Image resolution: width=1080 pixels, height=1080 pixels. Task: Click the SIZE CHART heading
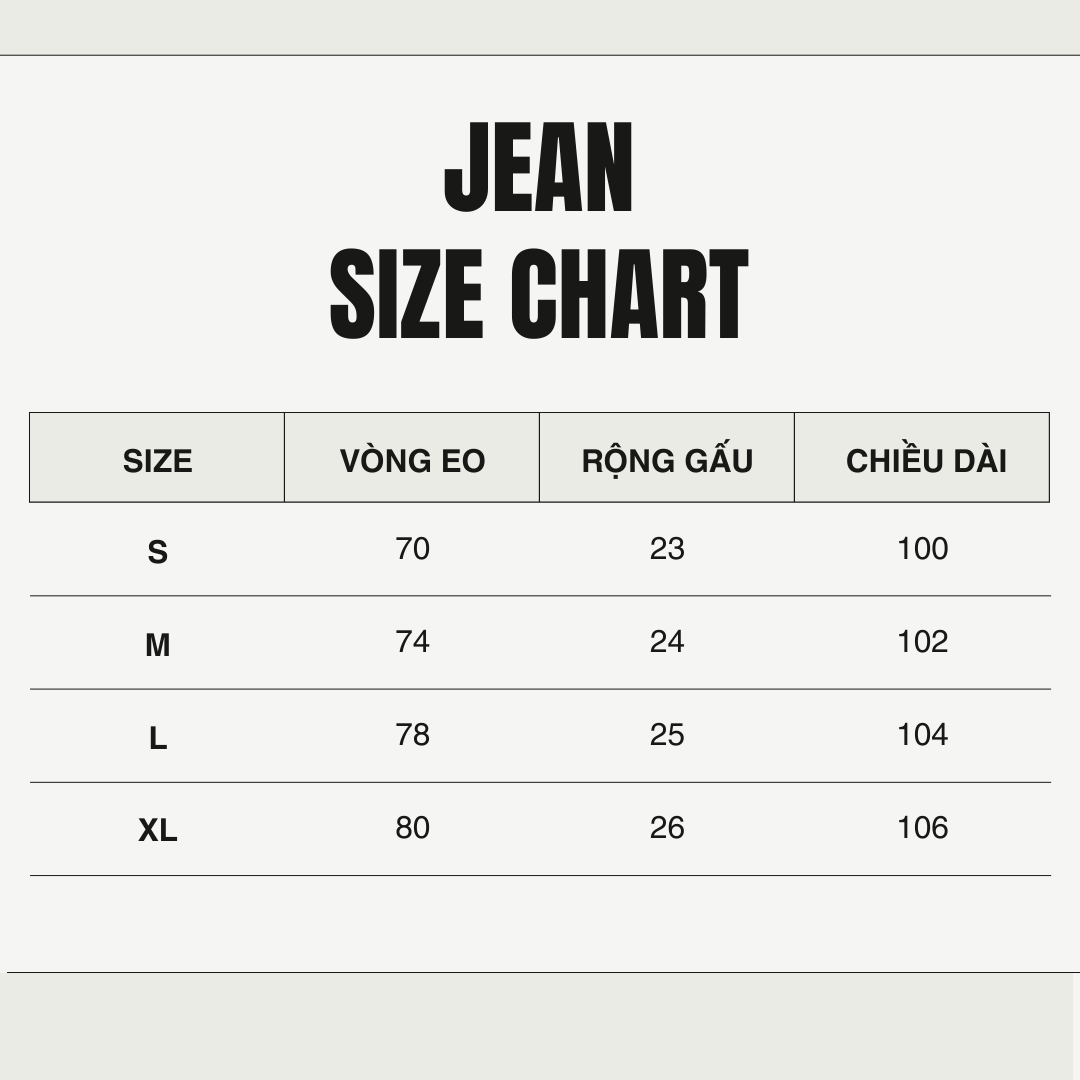coord(539,294)
